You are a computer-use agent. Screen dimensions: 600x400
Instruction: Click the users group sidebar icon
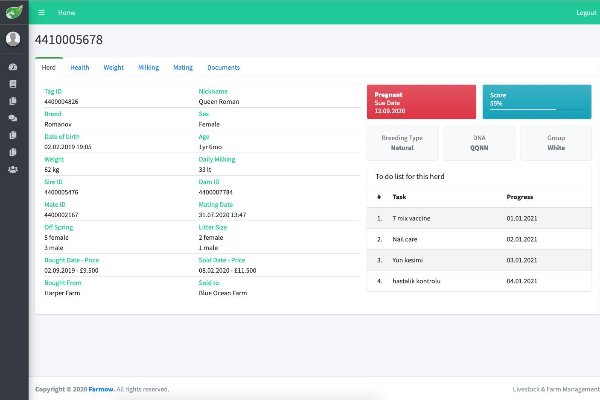[13, 169]
